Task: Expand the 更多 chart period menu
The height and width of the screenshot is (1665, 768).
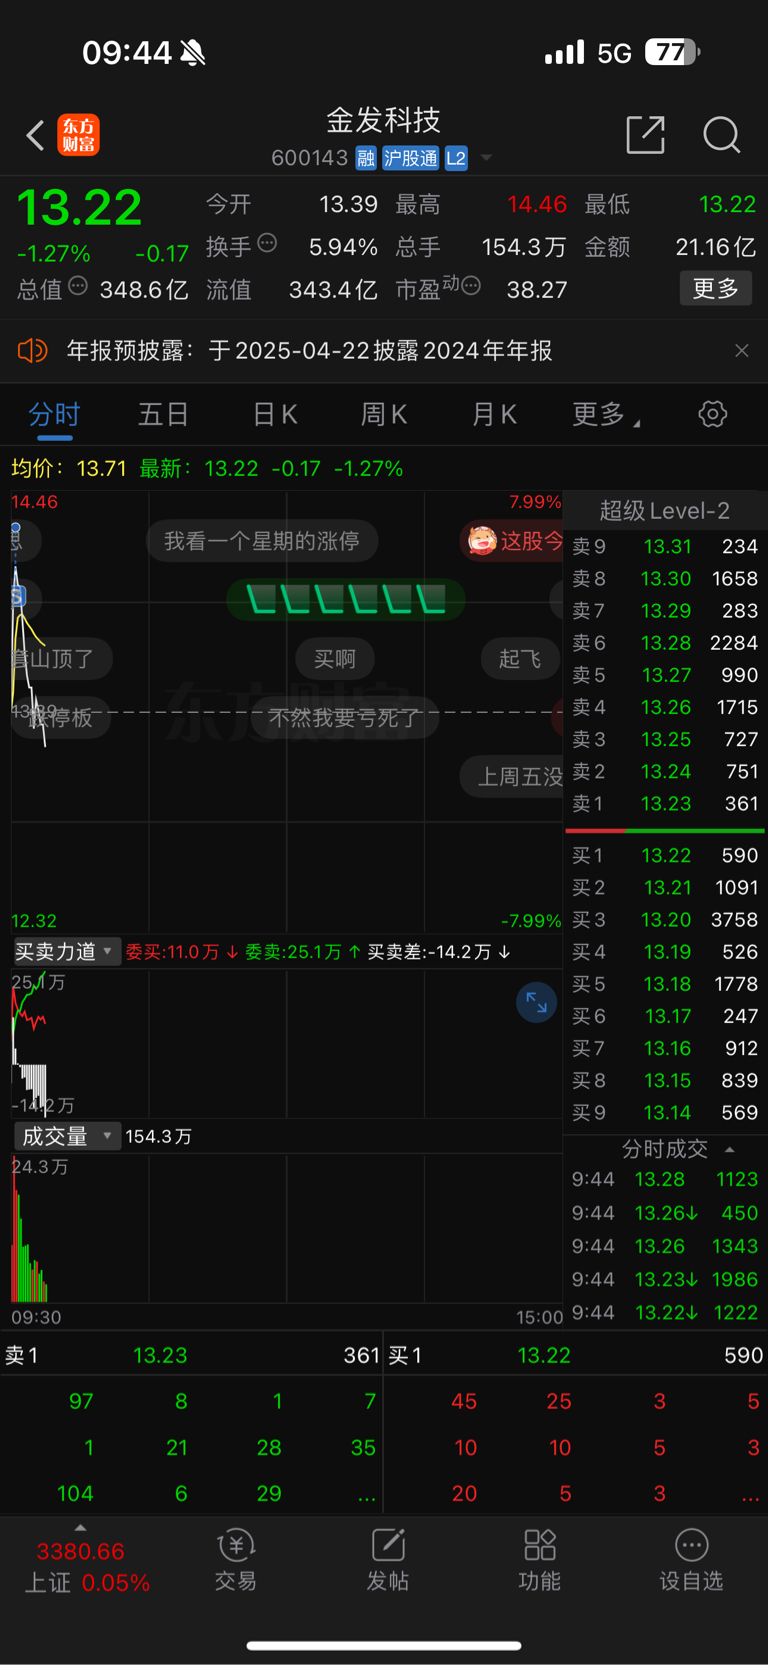Action: point(606,414)
